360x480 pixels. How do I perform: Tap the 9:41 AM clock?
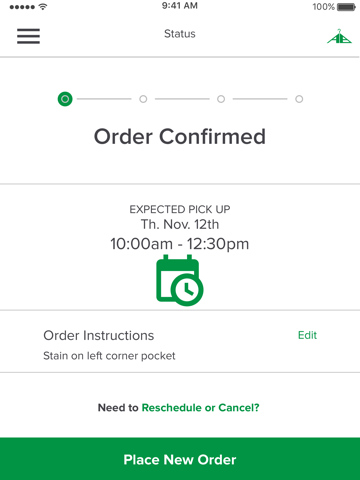tap(180, 6)
